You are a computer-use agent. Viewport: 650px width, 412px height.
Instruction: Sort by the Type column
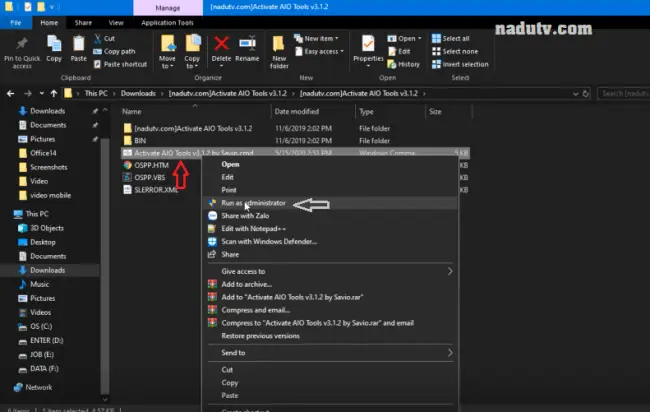tap(366, 111)
